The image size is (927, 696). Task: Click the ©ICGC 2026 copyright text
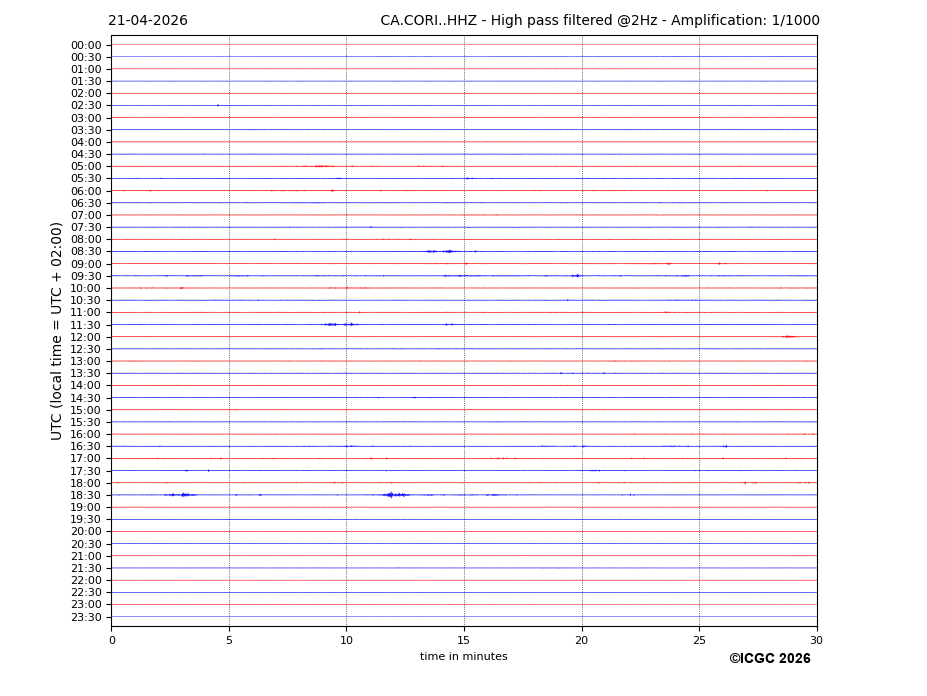pos(769,658)
